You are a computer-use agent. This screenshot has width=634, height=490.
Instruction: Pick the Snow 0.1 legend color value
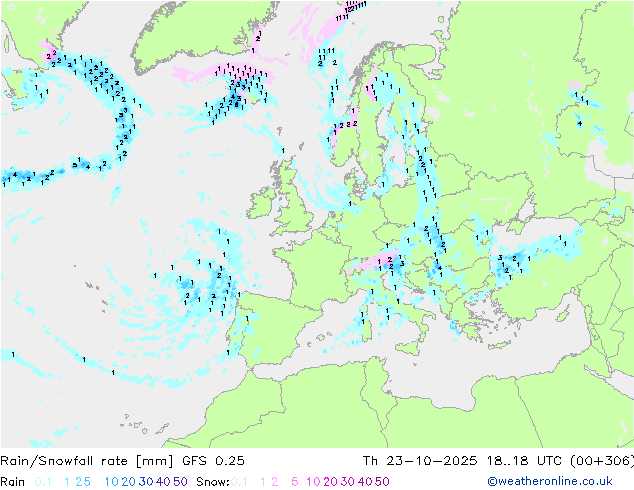[239, 482]
